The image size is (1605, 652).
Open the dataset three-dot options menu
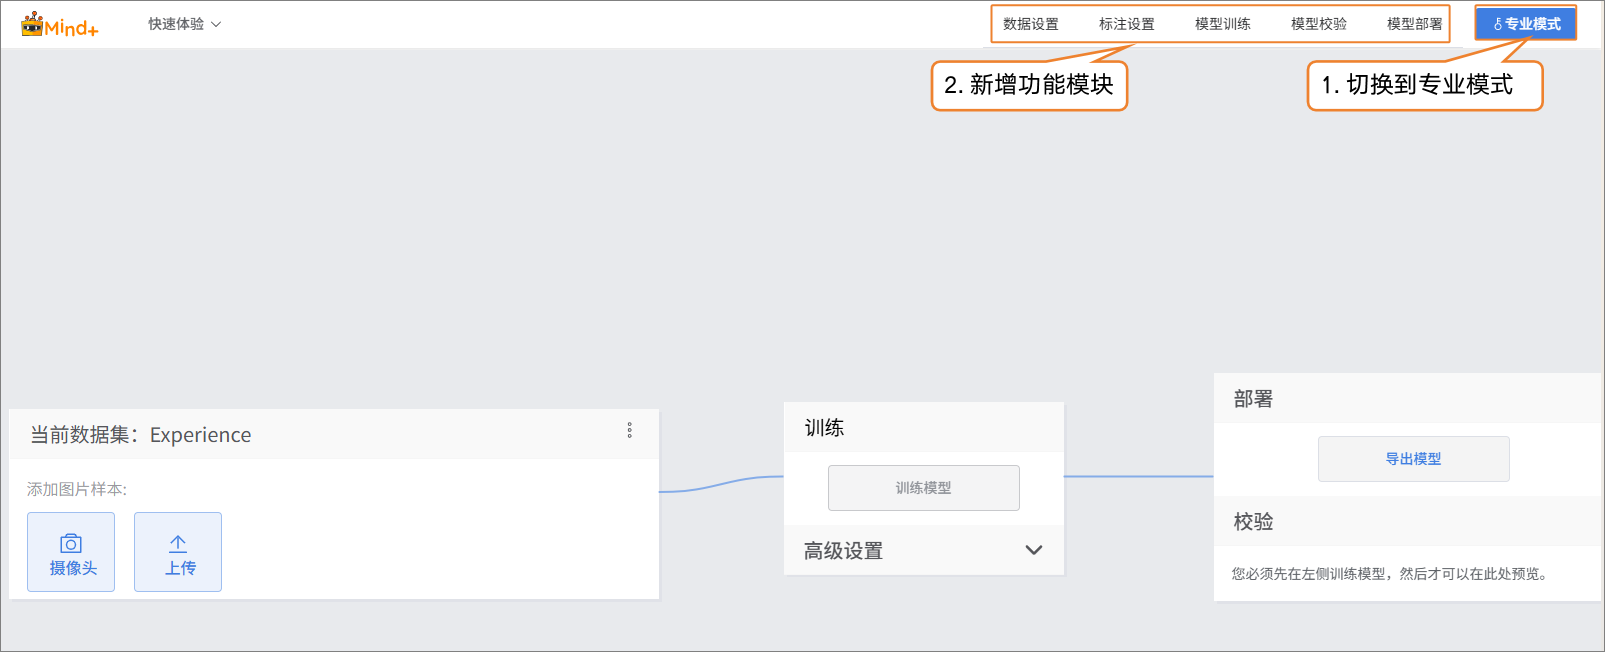coord(629,430)
